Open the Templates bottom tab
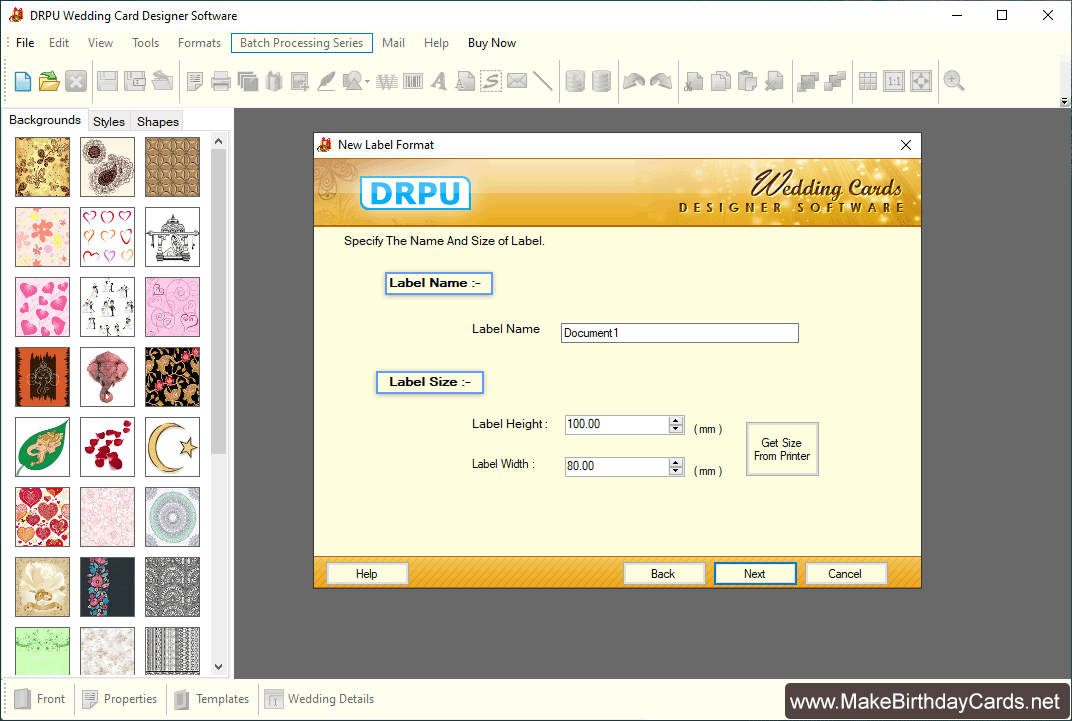 (x=211, y=698)
